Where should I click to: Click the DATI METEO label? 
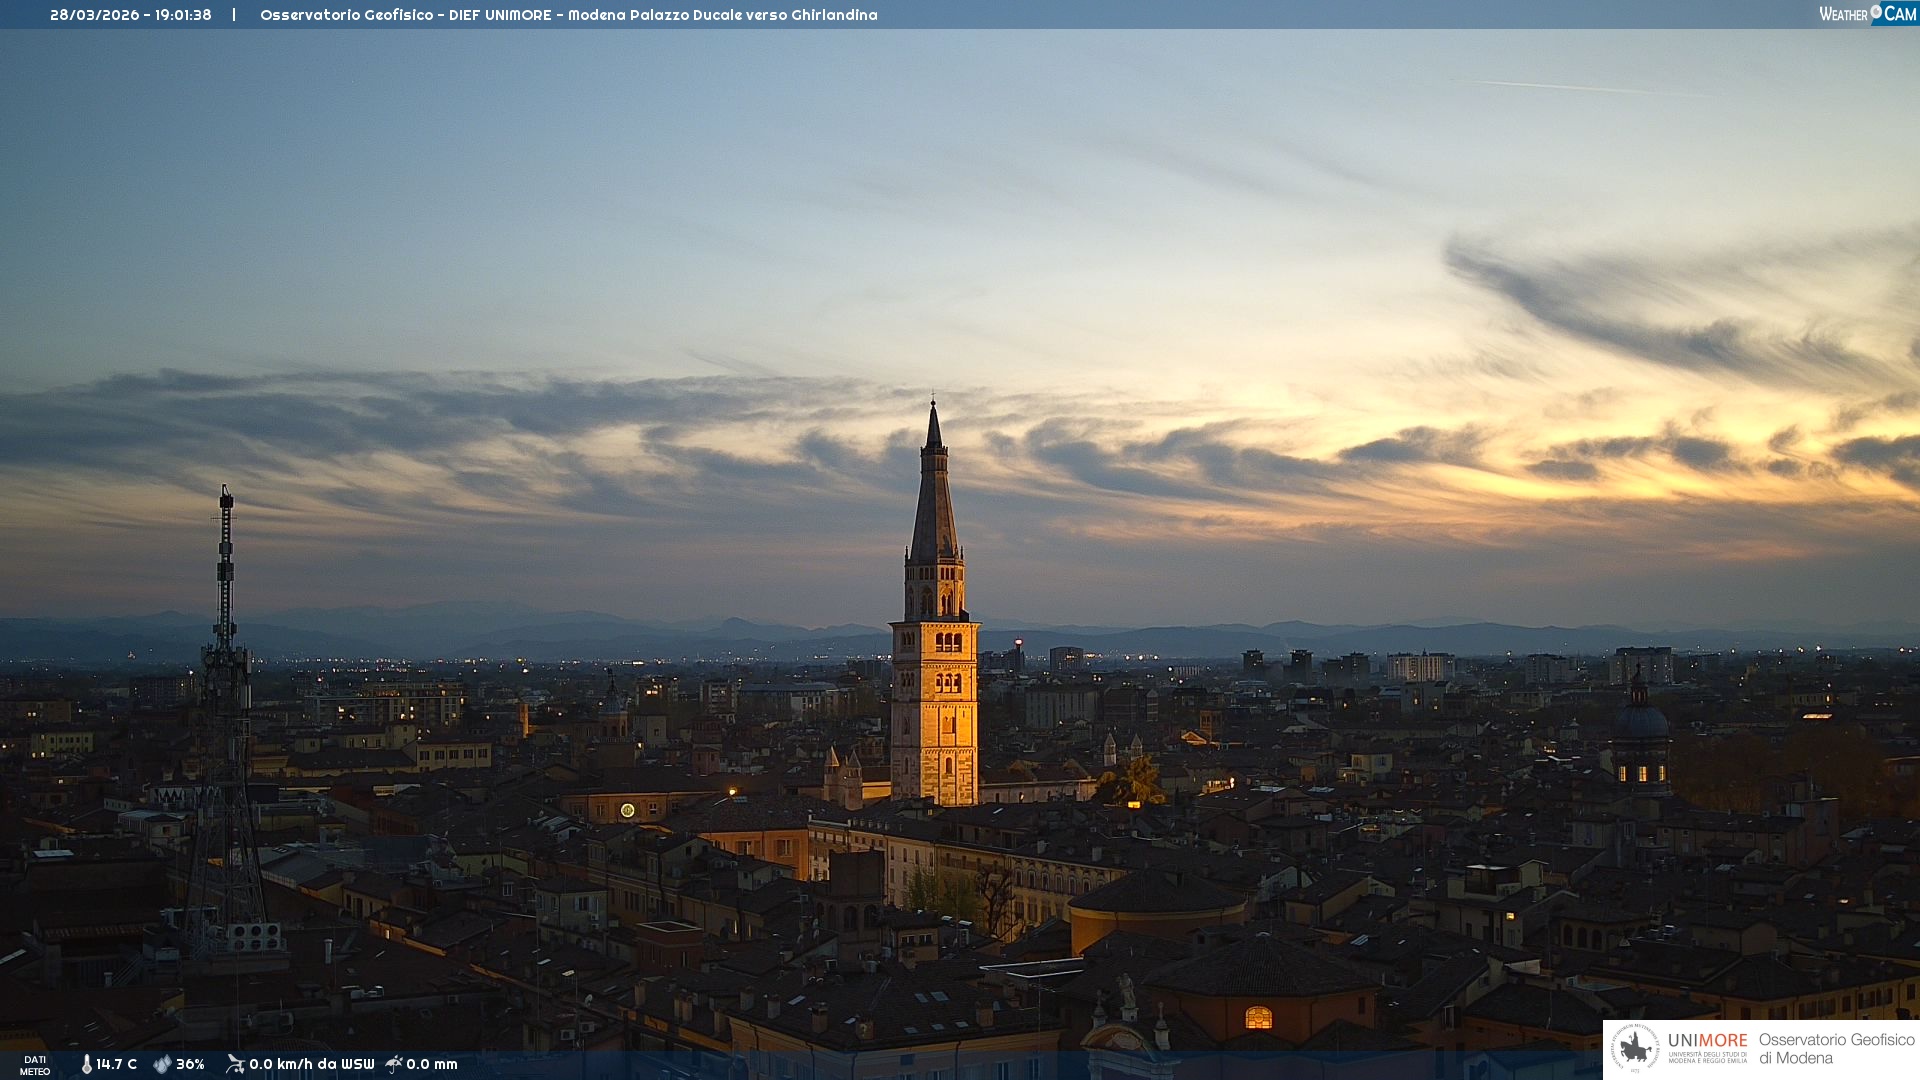tap(35, 1065)
